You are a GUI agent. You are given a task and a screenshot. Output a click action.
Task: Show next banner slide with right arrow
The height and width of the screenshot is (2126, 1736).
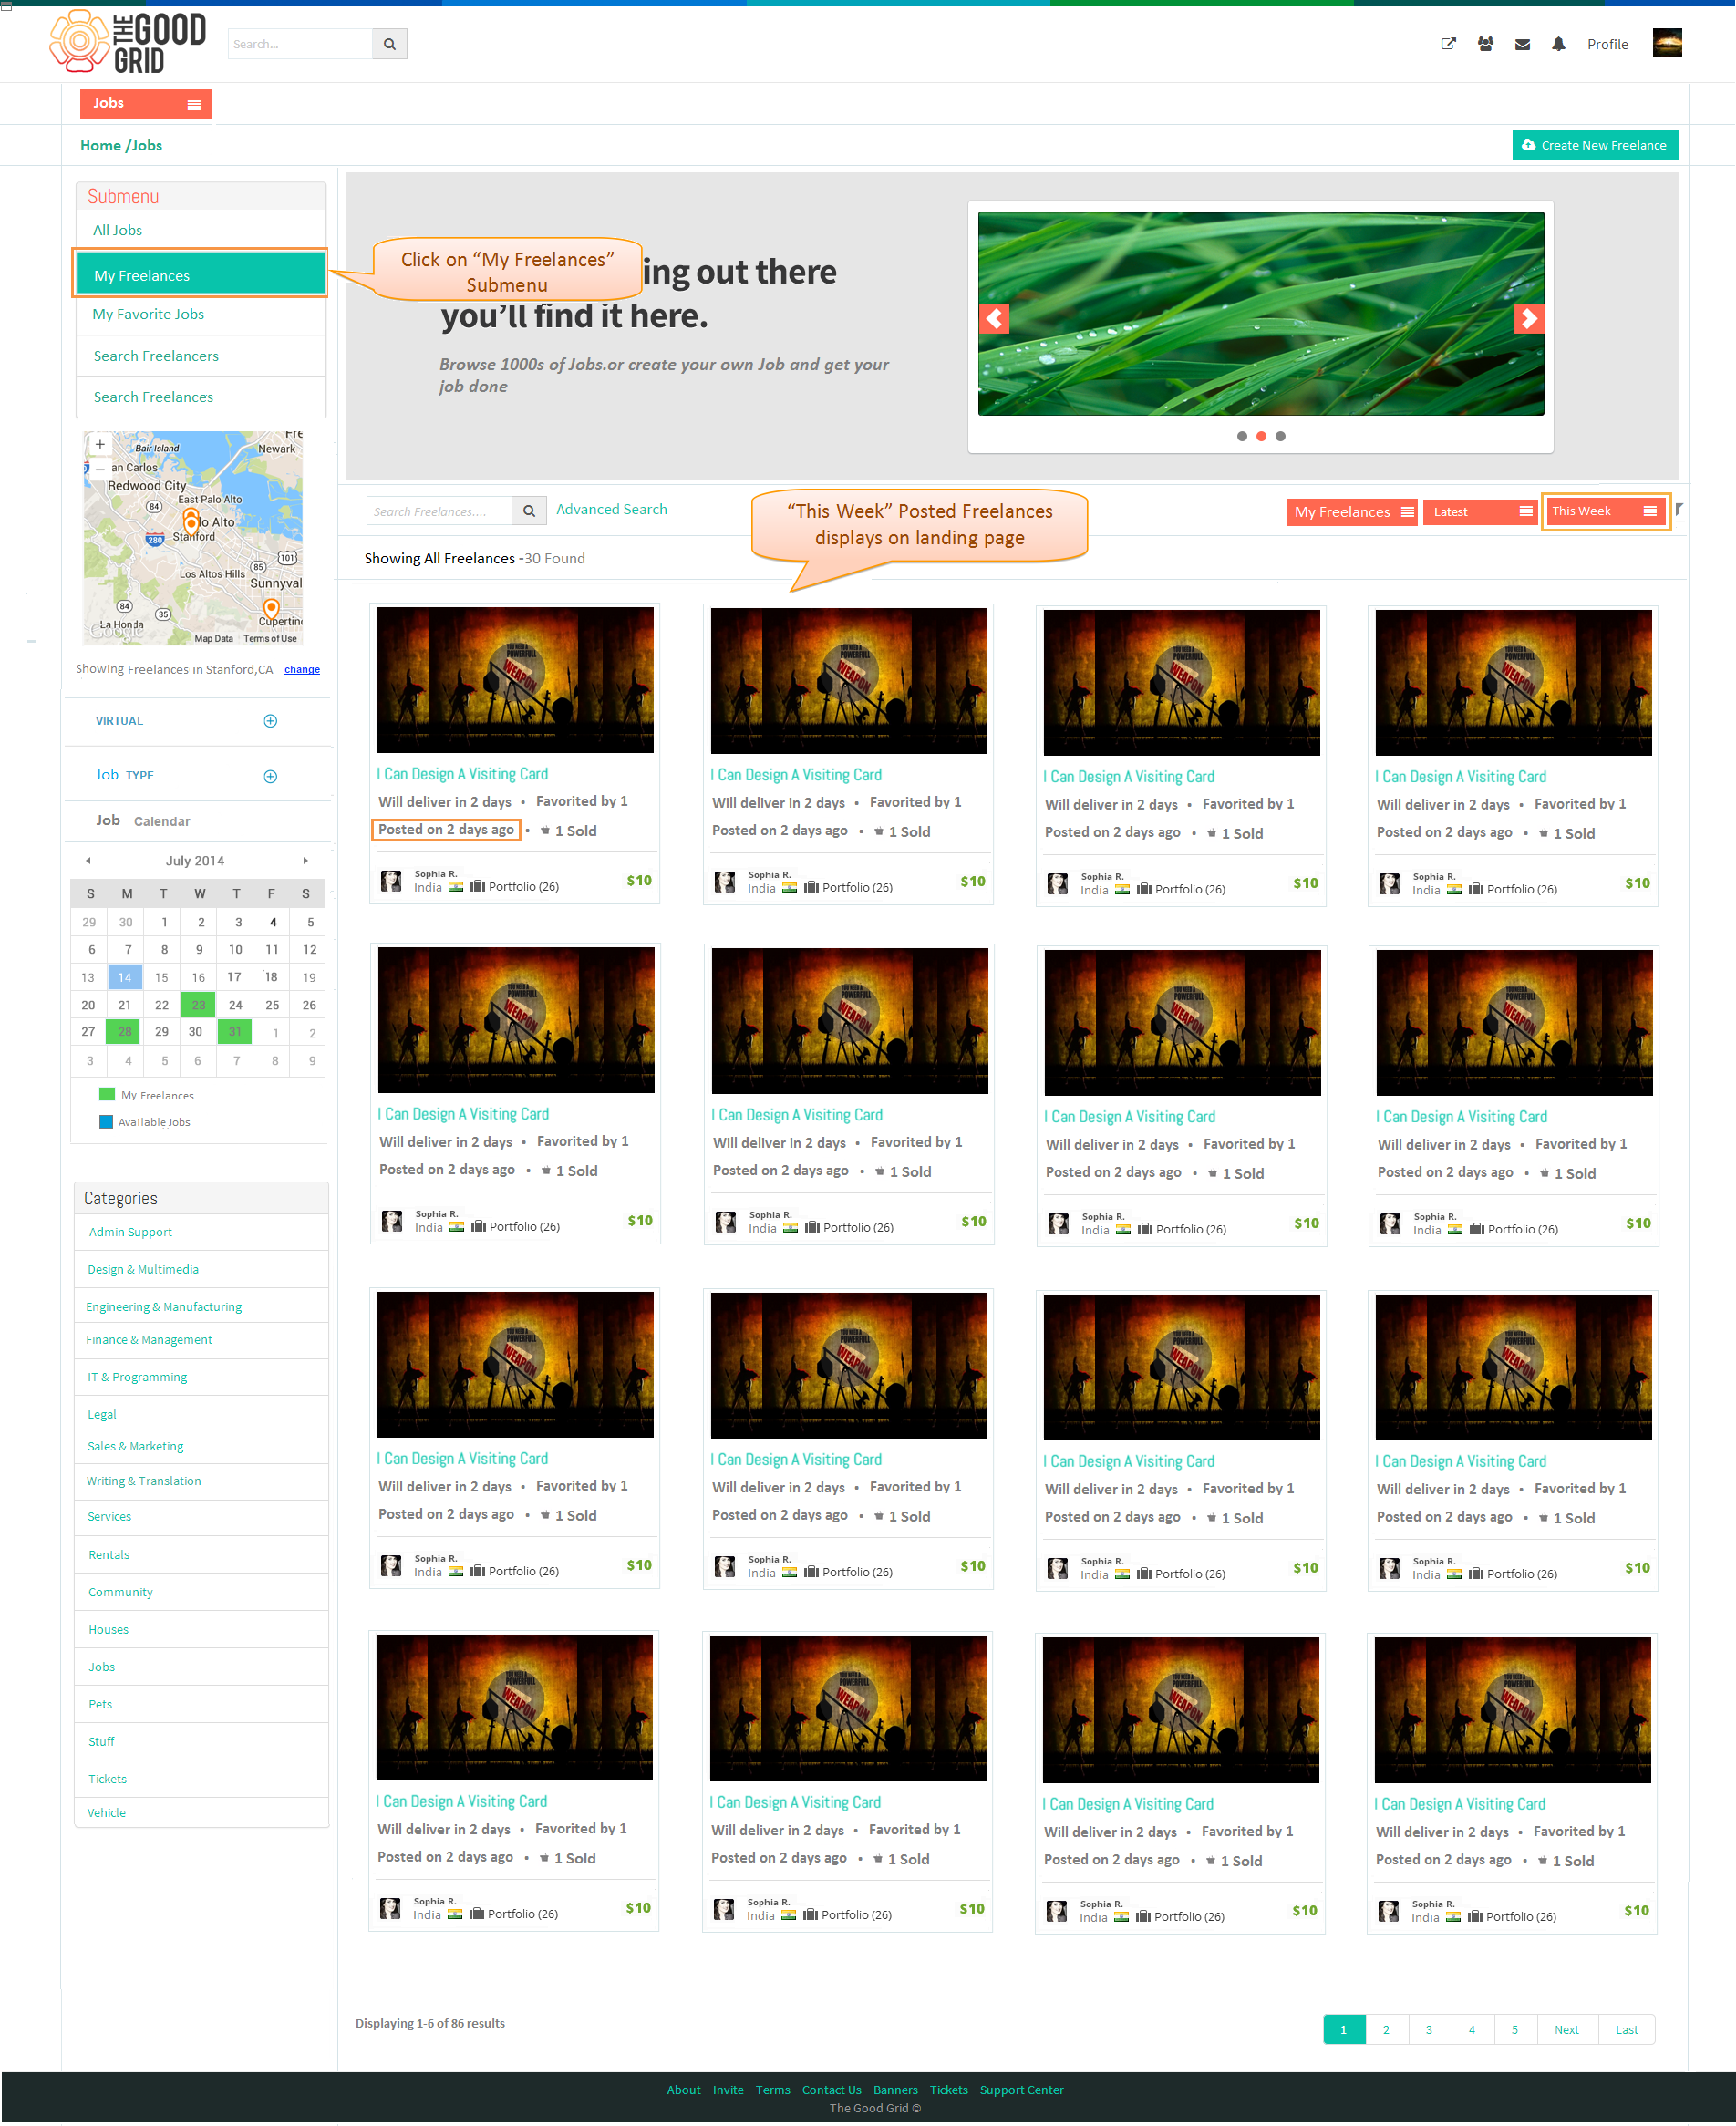point(1528,319)
